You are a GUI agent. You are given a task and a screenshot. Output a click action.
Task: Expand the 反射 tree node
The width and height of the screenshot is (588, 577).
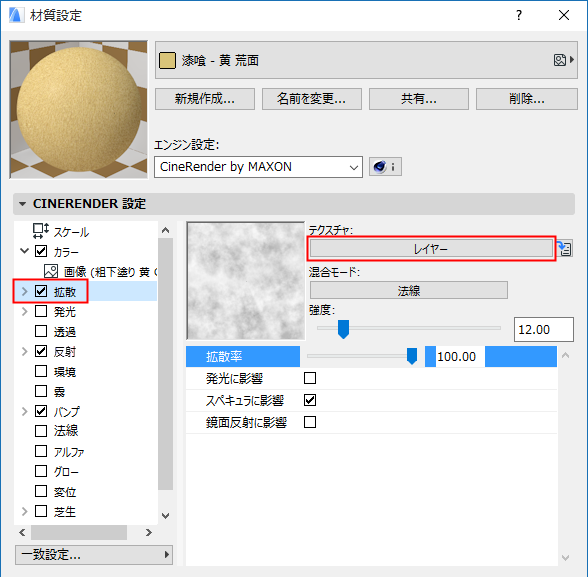24,351
